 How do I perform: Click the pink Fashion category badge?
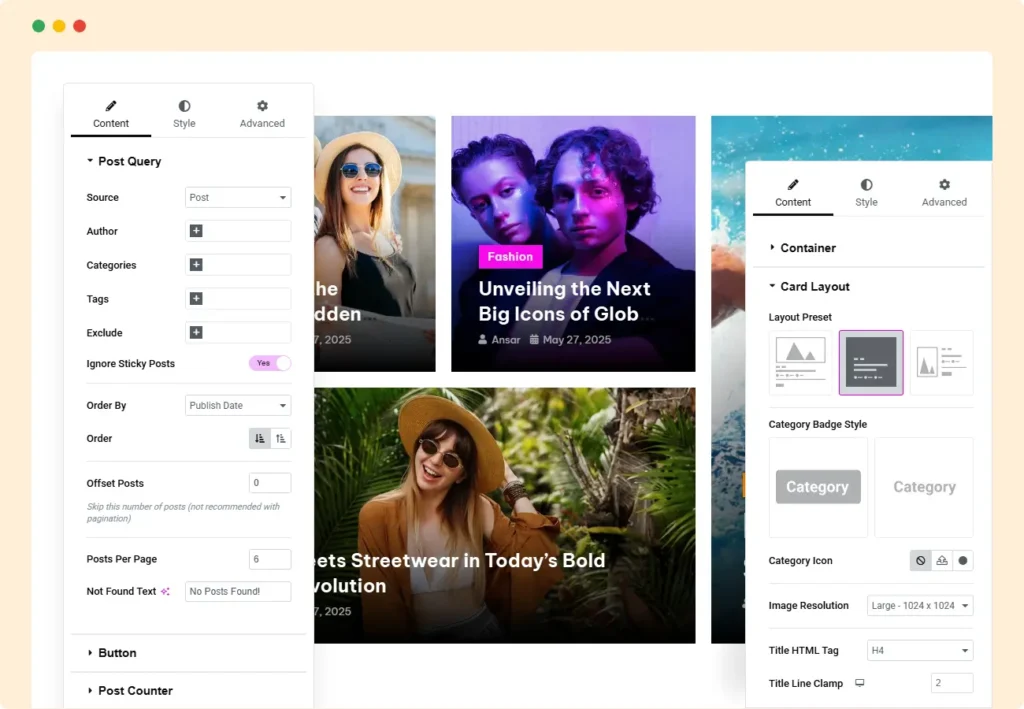coord(510,257)
